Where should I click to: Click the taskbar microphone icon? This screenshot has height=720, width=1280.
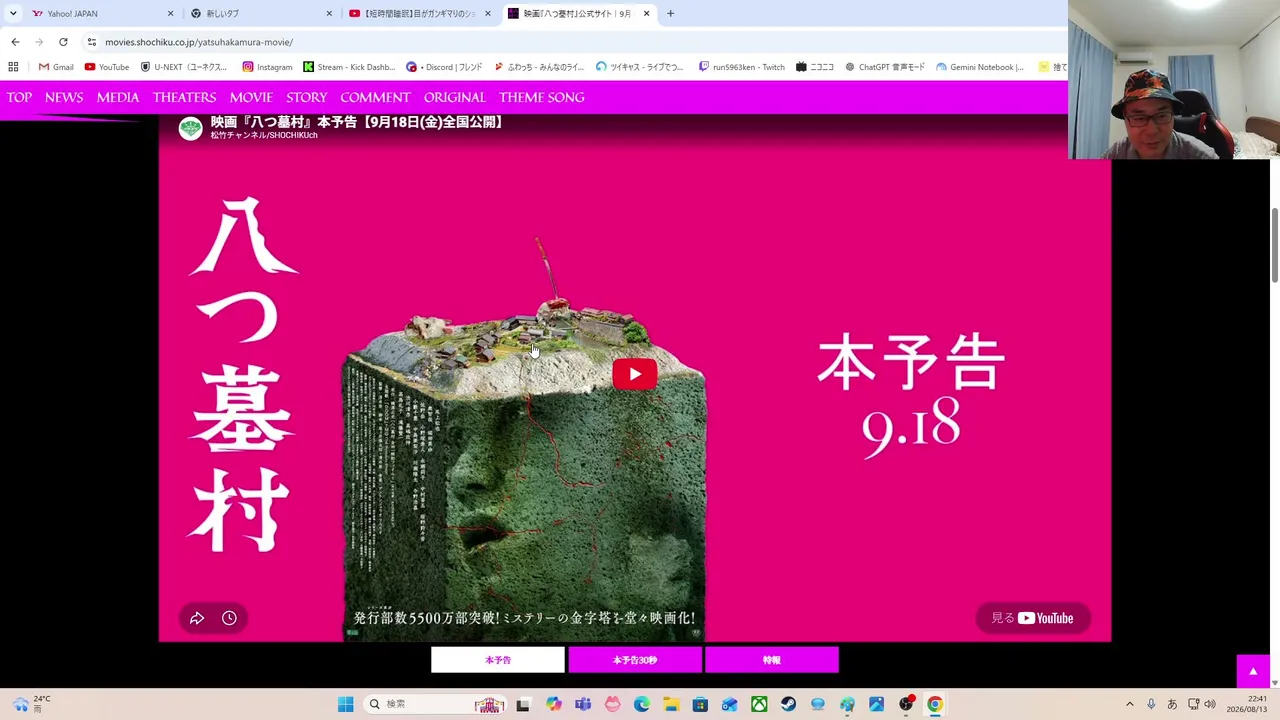coord(1151,704)
